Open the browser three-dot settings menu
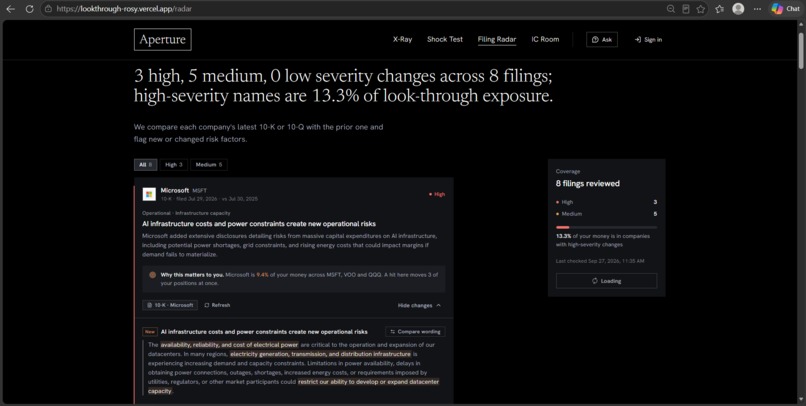806x406 pixels. coord(757,9)
